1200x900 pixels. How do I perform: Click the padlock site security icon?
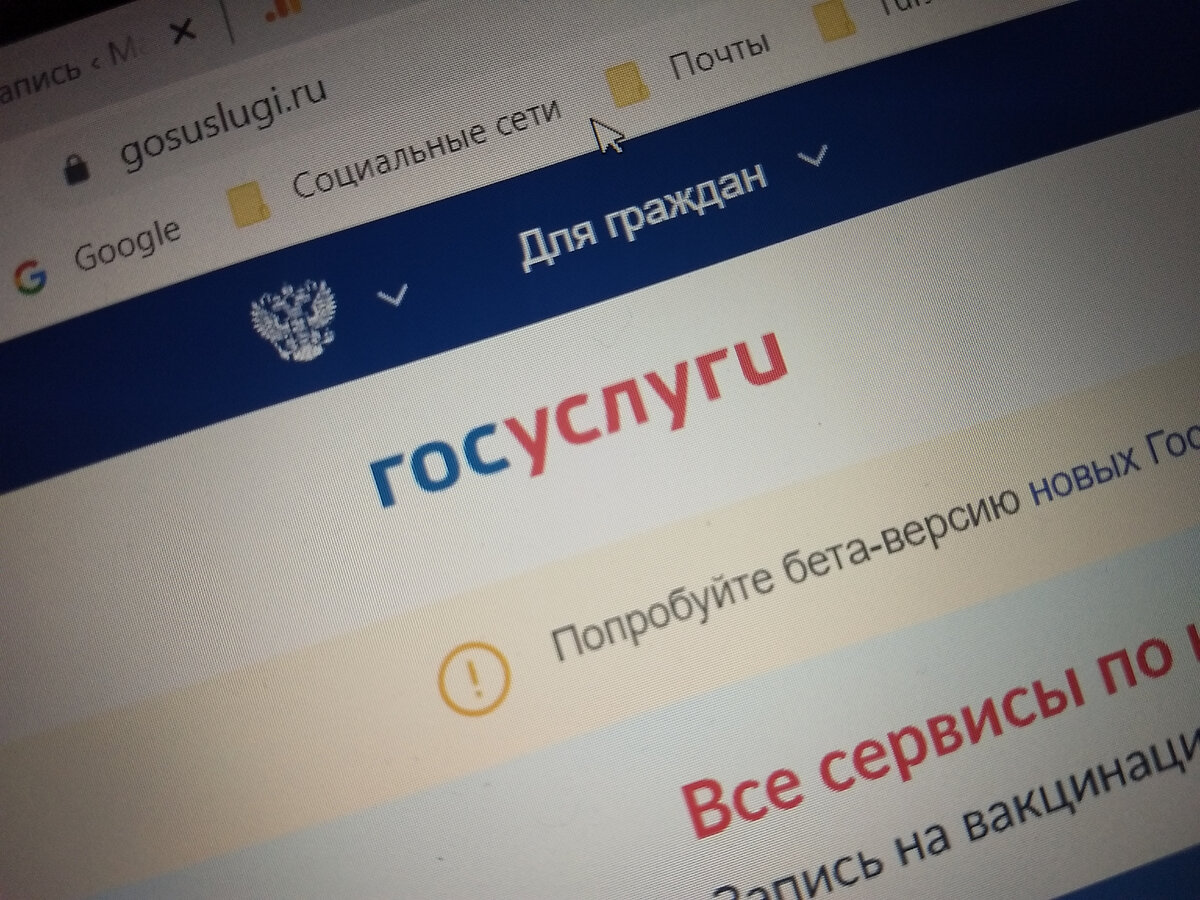pyautogui.click(x=76, y=167)
